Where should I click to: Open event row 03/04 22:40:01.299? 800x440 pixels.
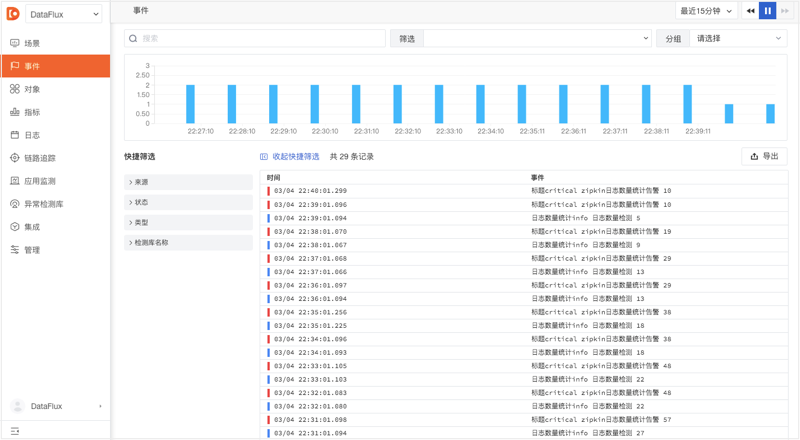click(524, 191)
